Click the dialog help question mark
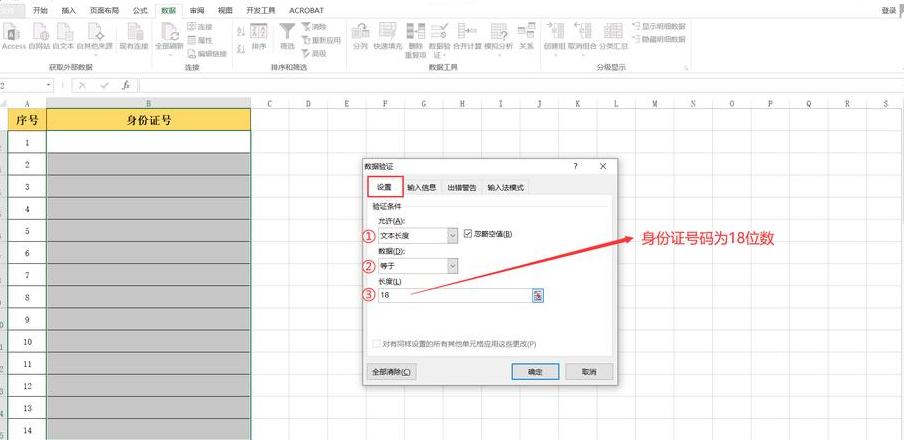The height and width of the screenshot is (440, 904). click(575, 166)
